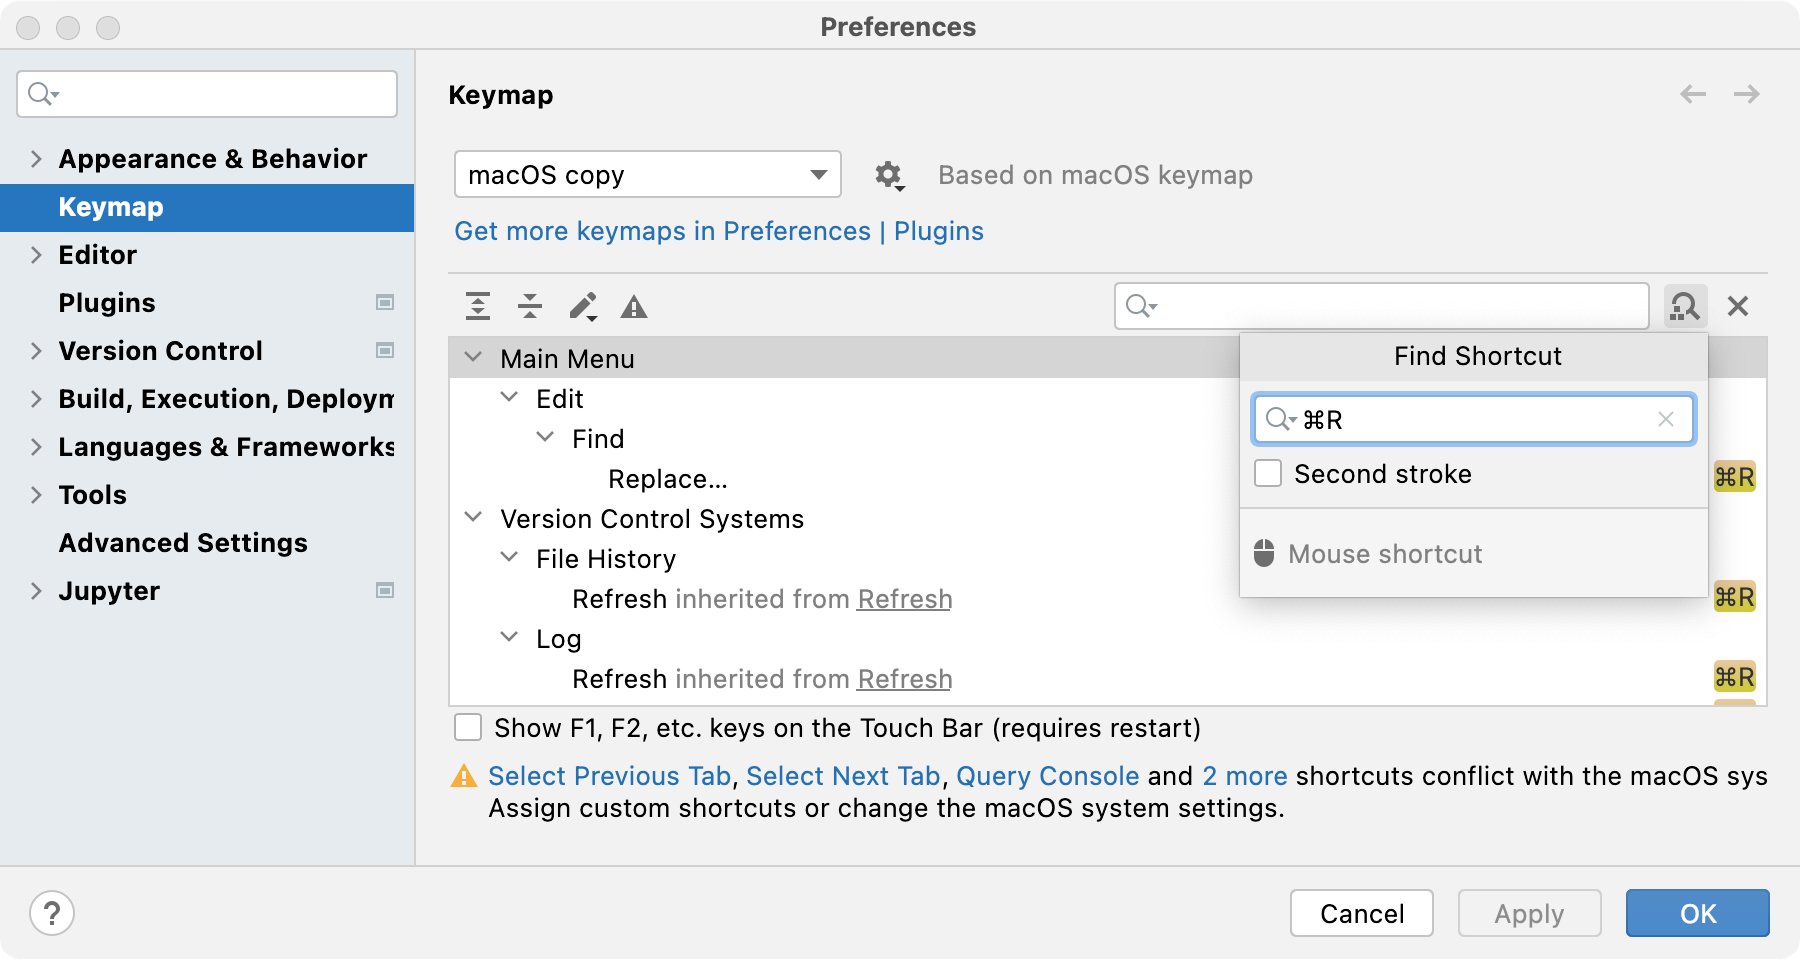Collapse the Main Menu tree node

[474, 358]
